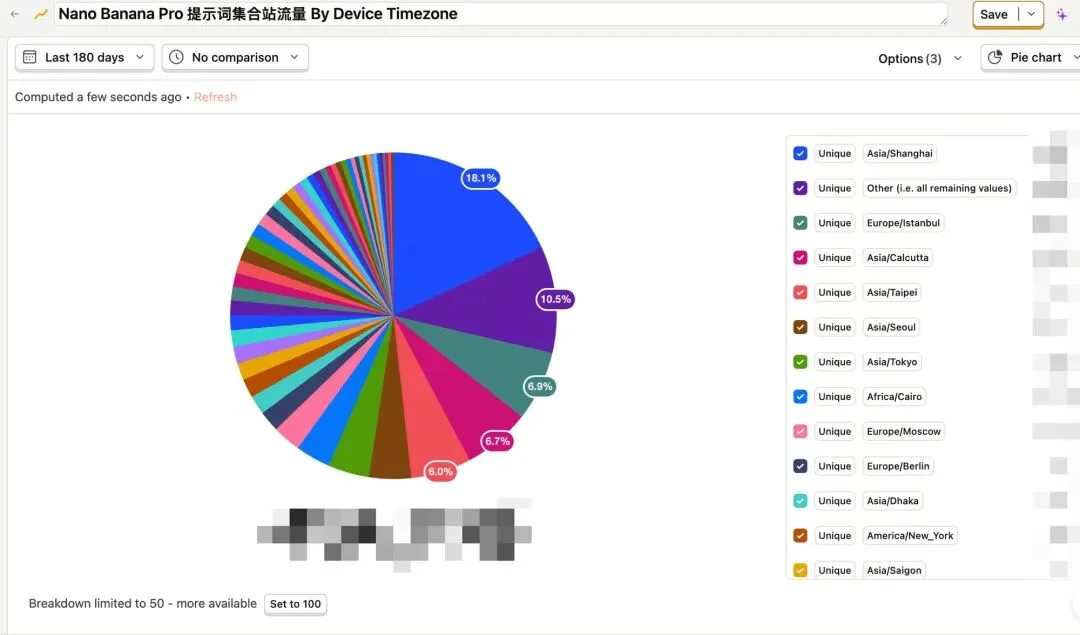This screenshot has height=635, width=1080.
Task: Click the Asia/Calcutta legend label
Action: point(897,258)
